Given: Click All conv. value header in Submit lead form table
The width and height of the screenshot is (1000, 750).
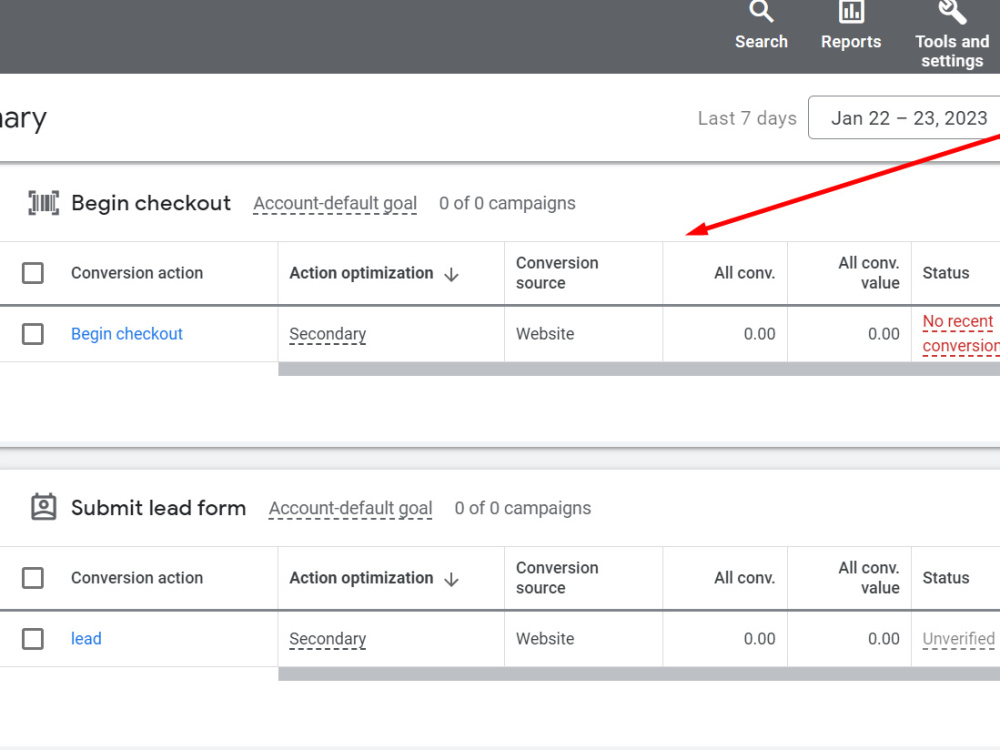Looking at the screenshot, I should point(869,578).
